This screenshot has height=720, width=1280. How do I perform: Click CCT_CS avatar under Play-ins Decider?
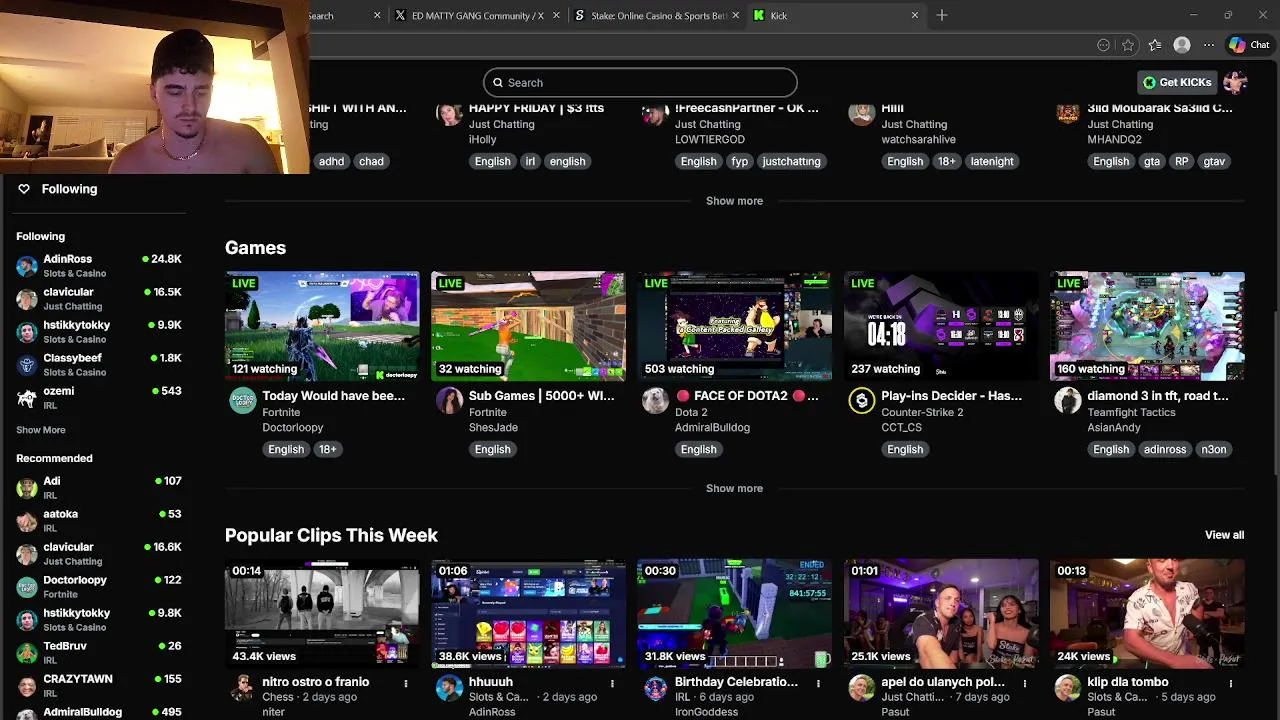pos(862,401)
